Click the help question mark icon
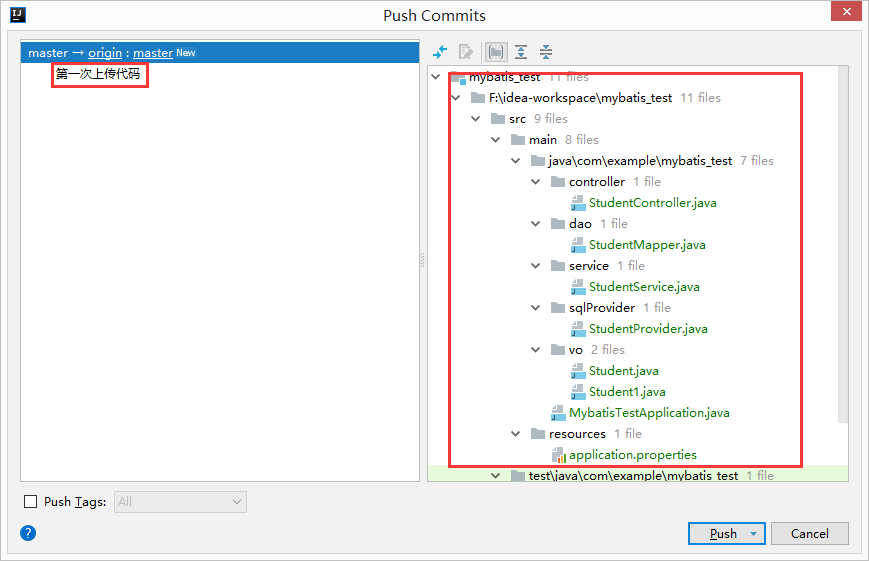The image size is (869, 561). tap(28, 533)
